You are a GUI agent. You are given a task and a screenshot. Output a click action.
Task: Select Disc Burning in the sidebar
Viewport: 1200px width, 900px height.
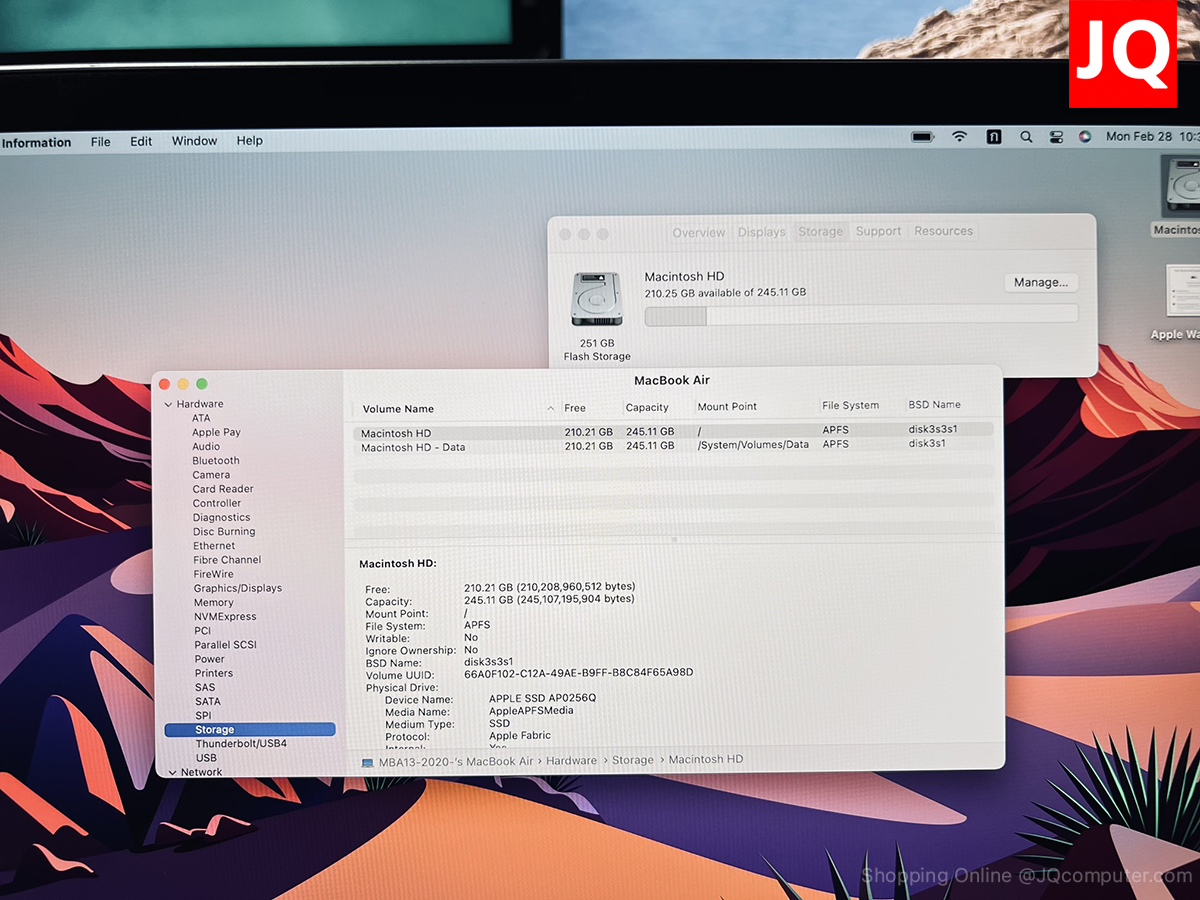(224, 531)
